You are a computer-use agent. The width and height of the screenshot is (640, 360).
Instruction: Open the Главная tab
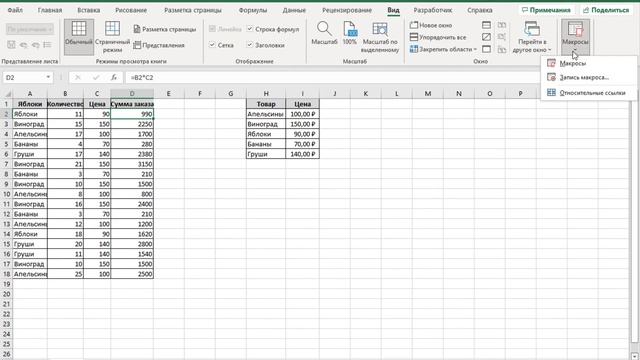[x=50, y=10]
